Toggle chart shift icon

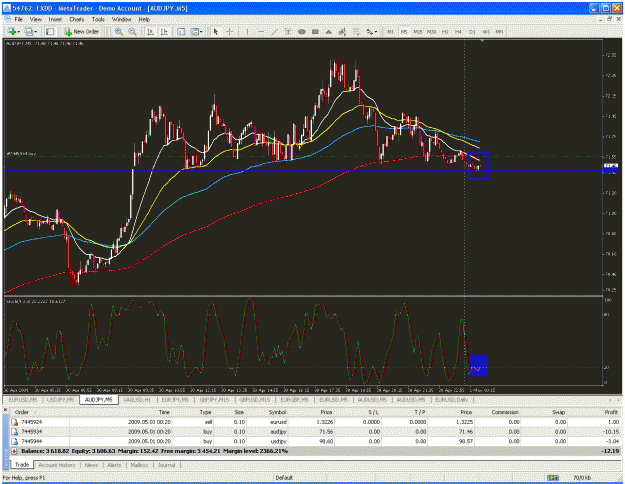tap(164, 31)
